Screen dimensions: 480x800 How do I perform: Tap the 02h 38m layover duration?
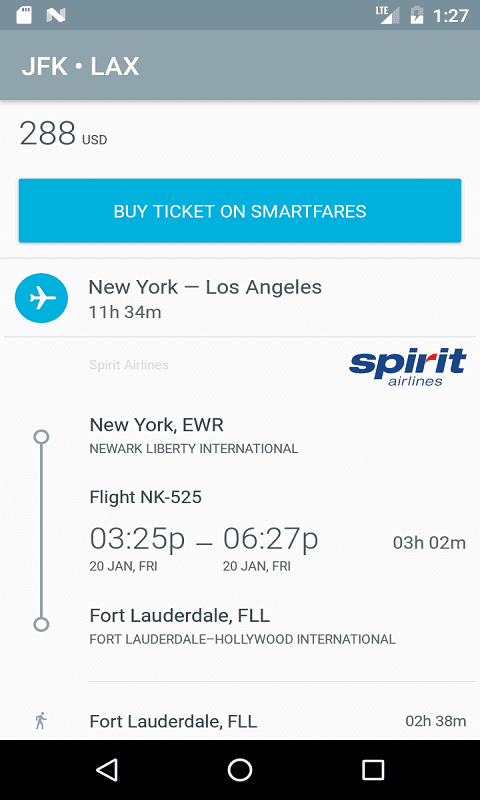coord(436,721)
